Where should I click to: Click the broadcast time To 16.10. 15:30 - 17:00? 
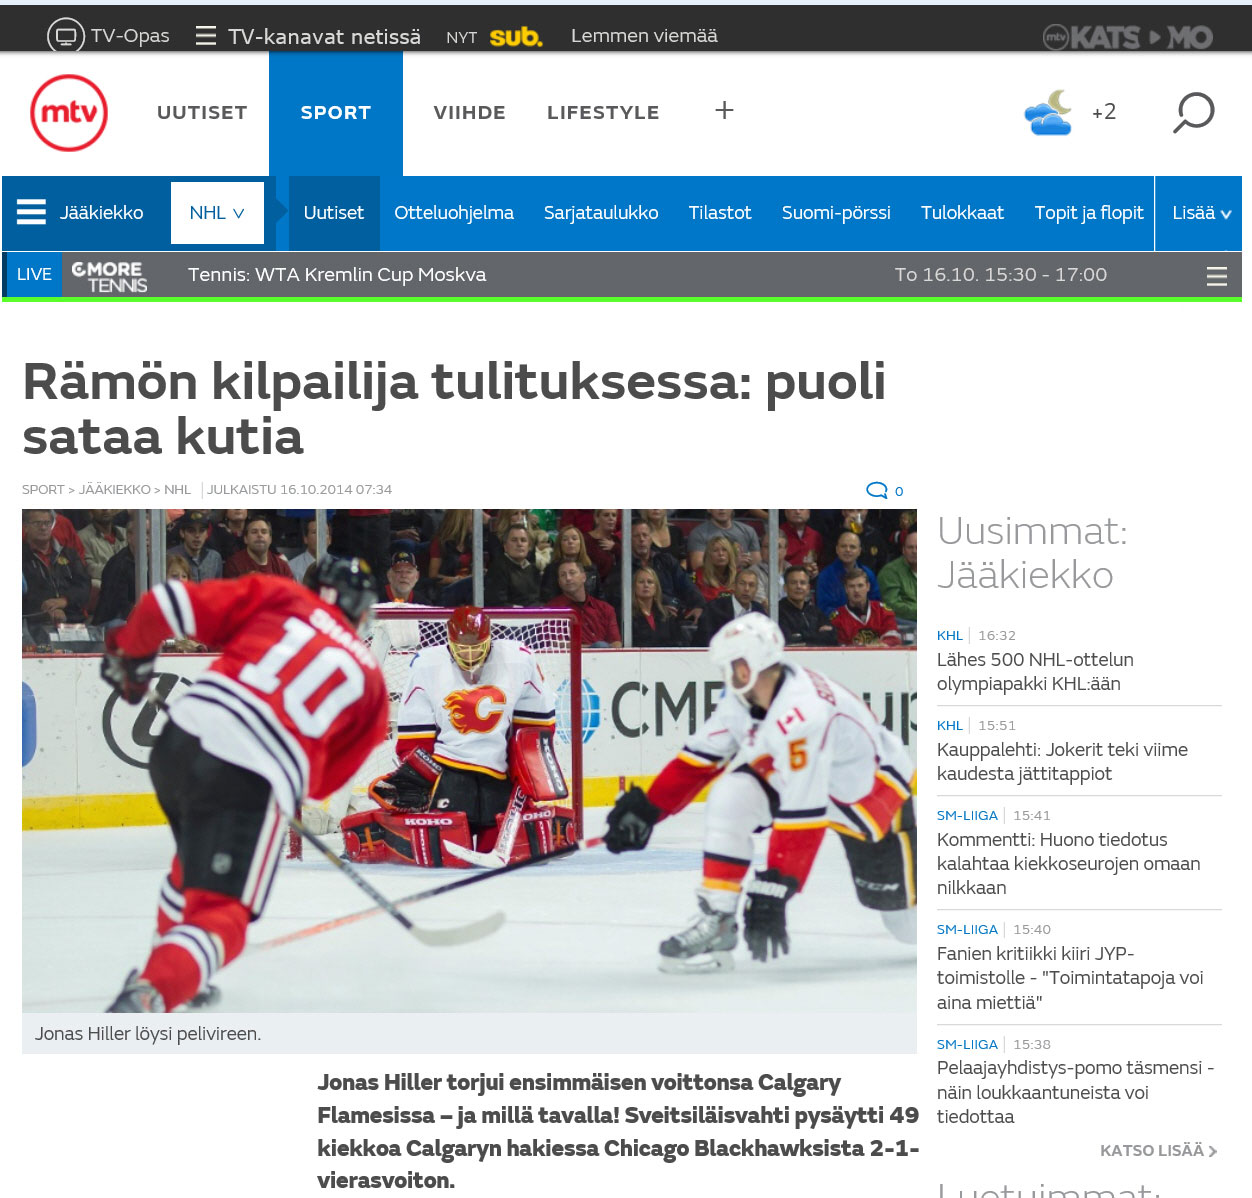point(1001,275)
